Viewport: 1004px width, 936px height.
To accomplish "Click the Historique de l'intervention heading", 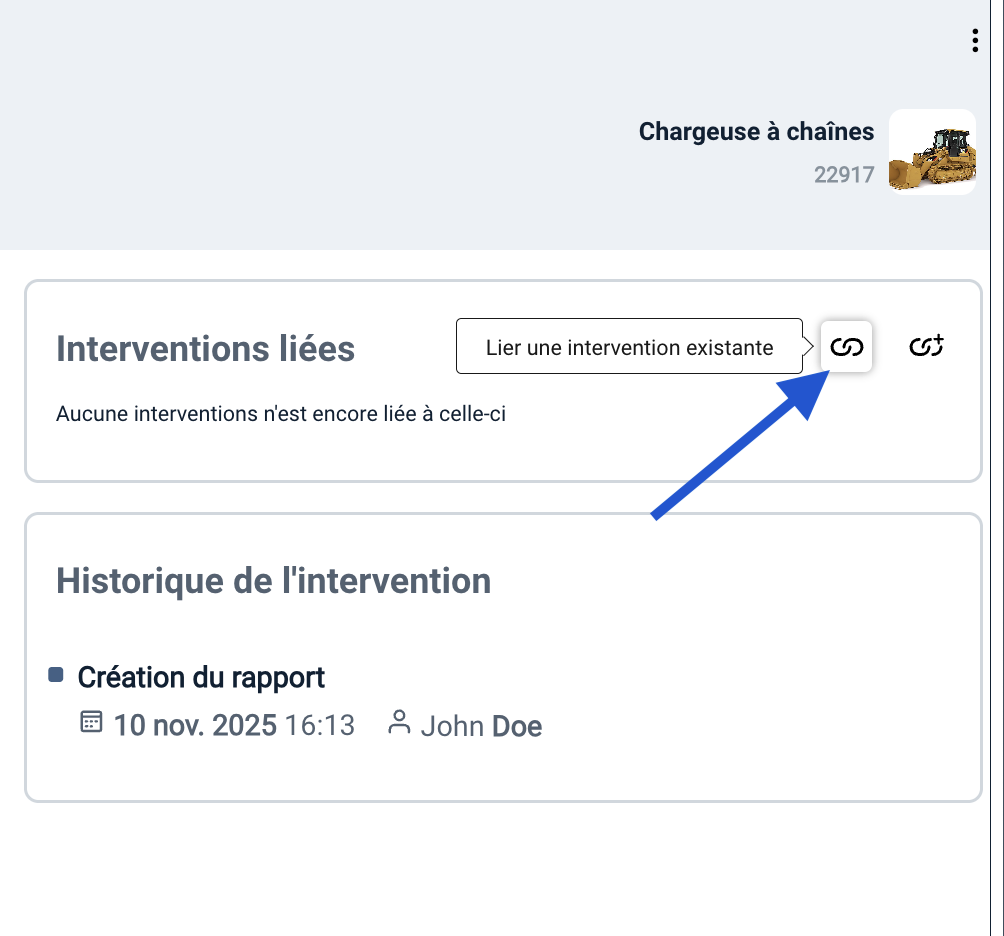I will point(273,580).
